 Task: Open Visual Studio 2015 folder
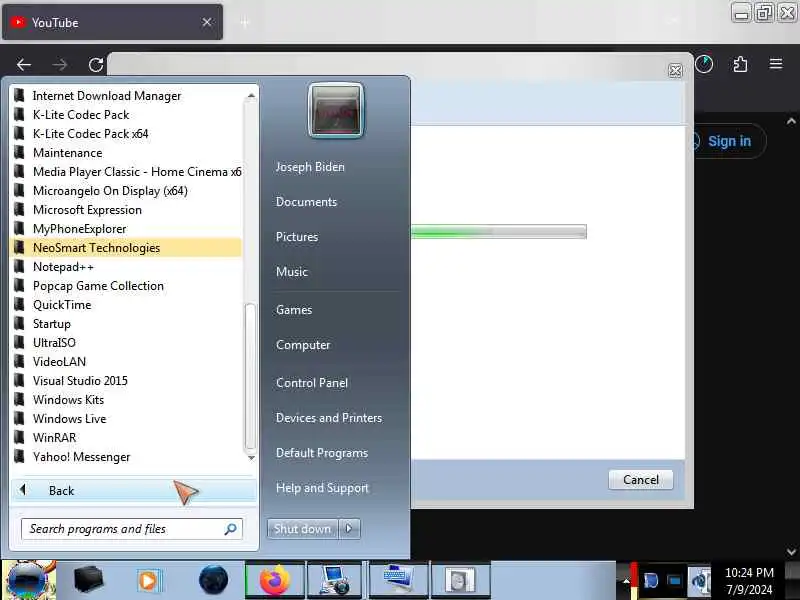coord(126,381)
